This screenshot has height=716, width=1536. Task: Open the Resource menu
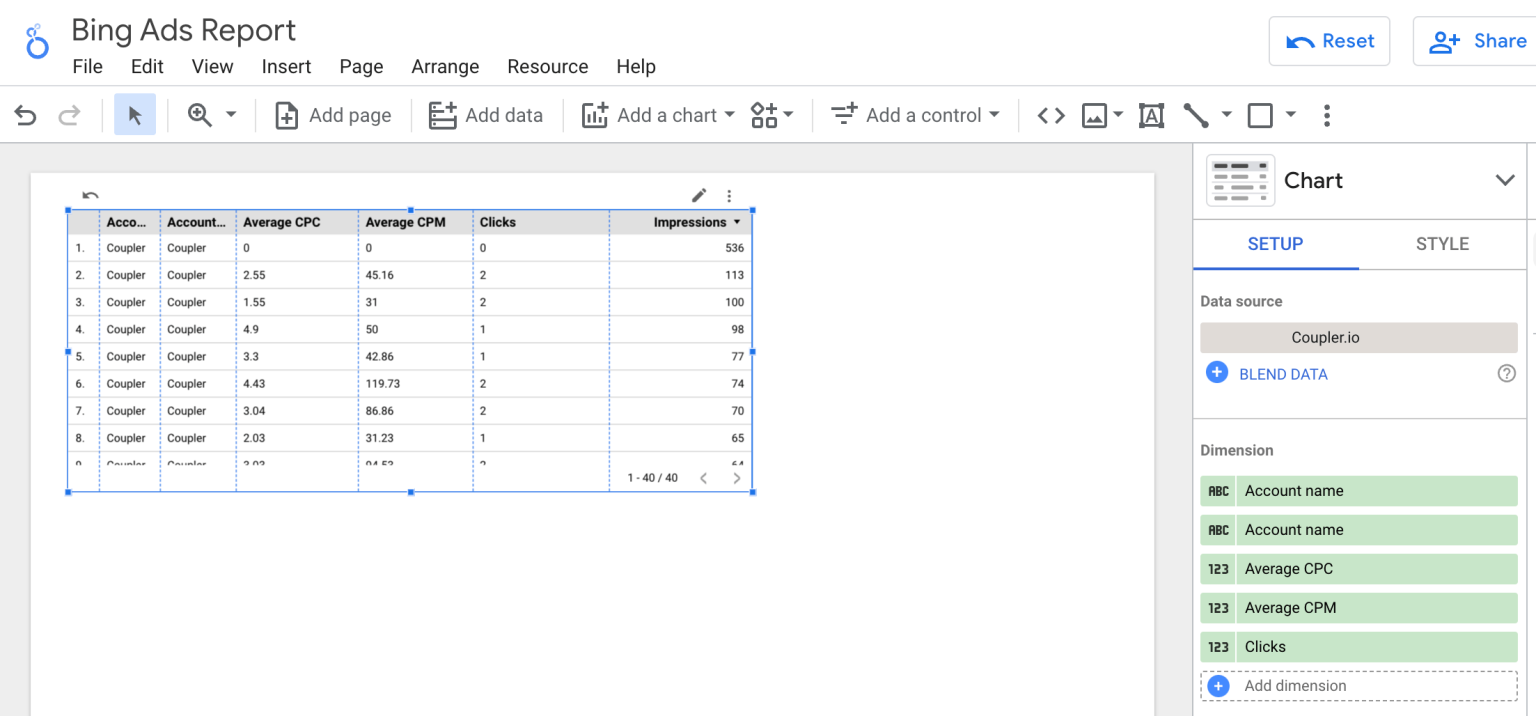547,67
